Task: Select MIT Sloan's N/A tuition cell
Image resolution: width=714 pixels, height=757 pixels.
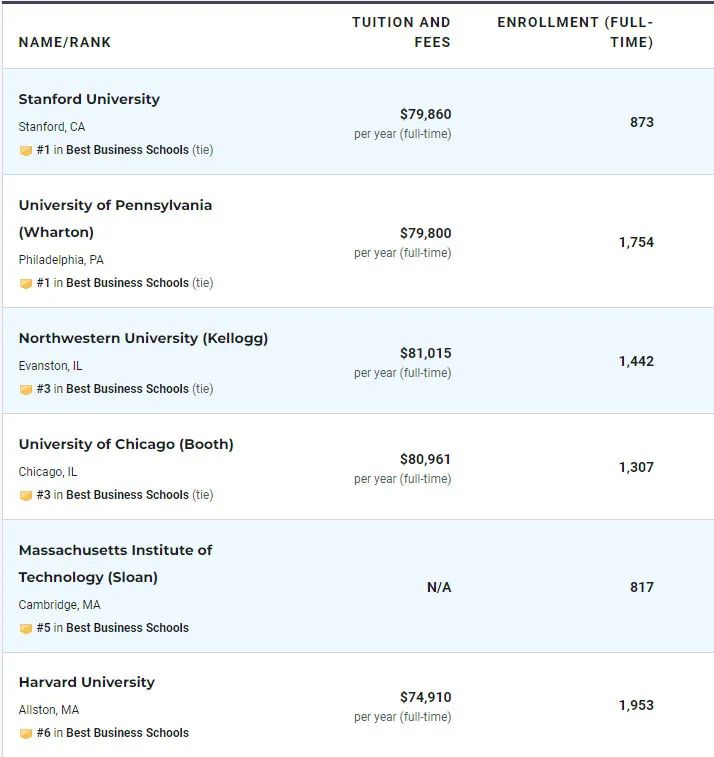Action: pos(439,588)
